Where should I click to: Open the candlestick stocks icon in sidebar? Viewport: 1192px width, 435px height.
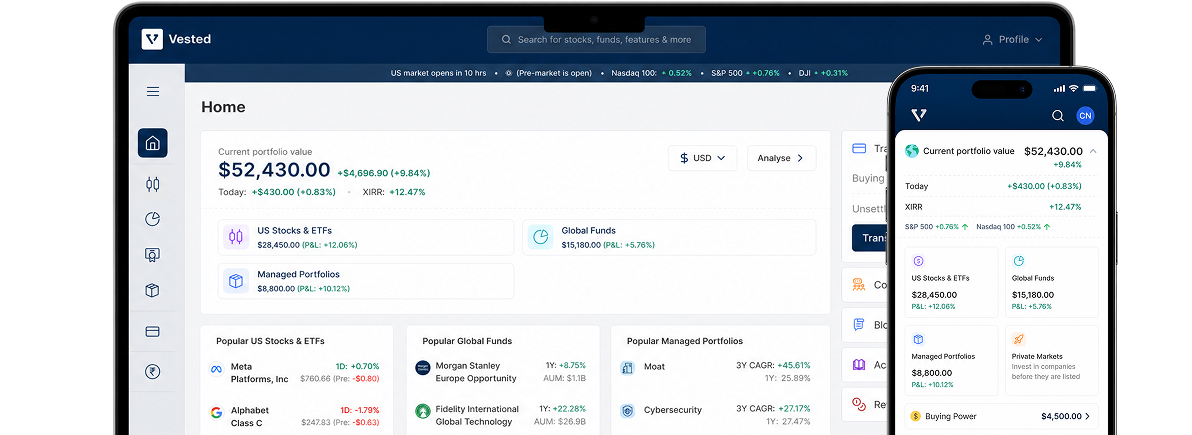[x=153, y=183]
